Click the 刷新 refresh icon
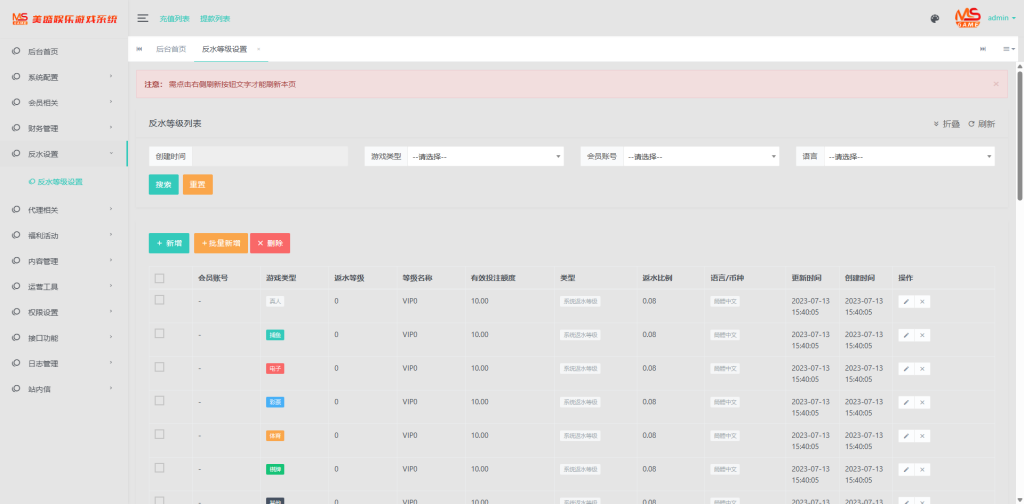Viewport: 1024px width, 504px height. (980, 124)
